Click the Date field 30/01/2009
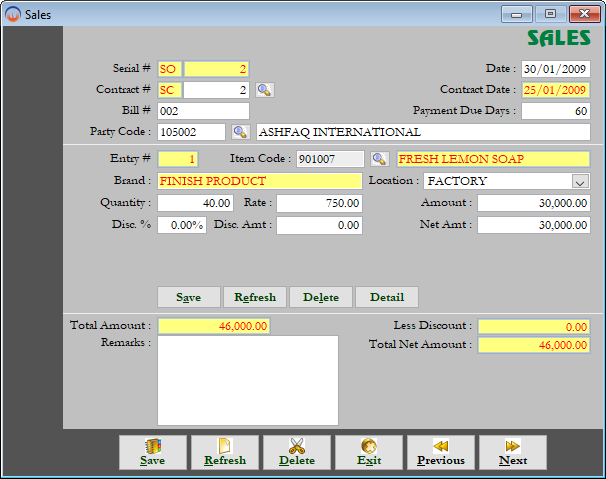 click(556, 69)
